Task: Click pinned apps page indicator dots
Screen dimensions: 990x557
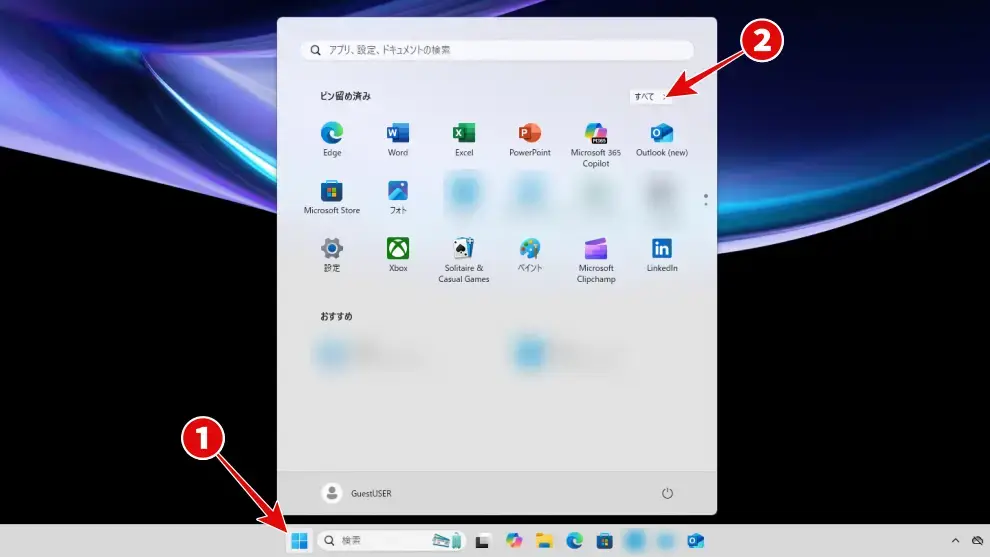Action: tap(705, 200)
